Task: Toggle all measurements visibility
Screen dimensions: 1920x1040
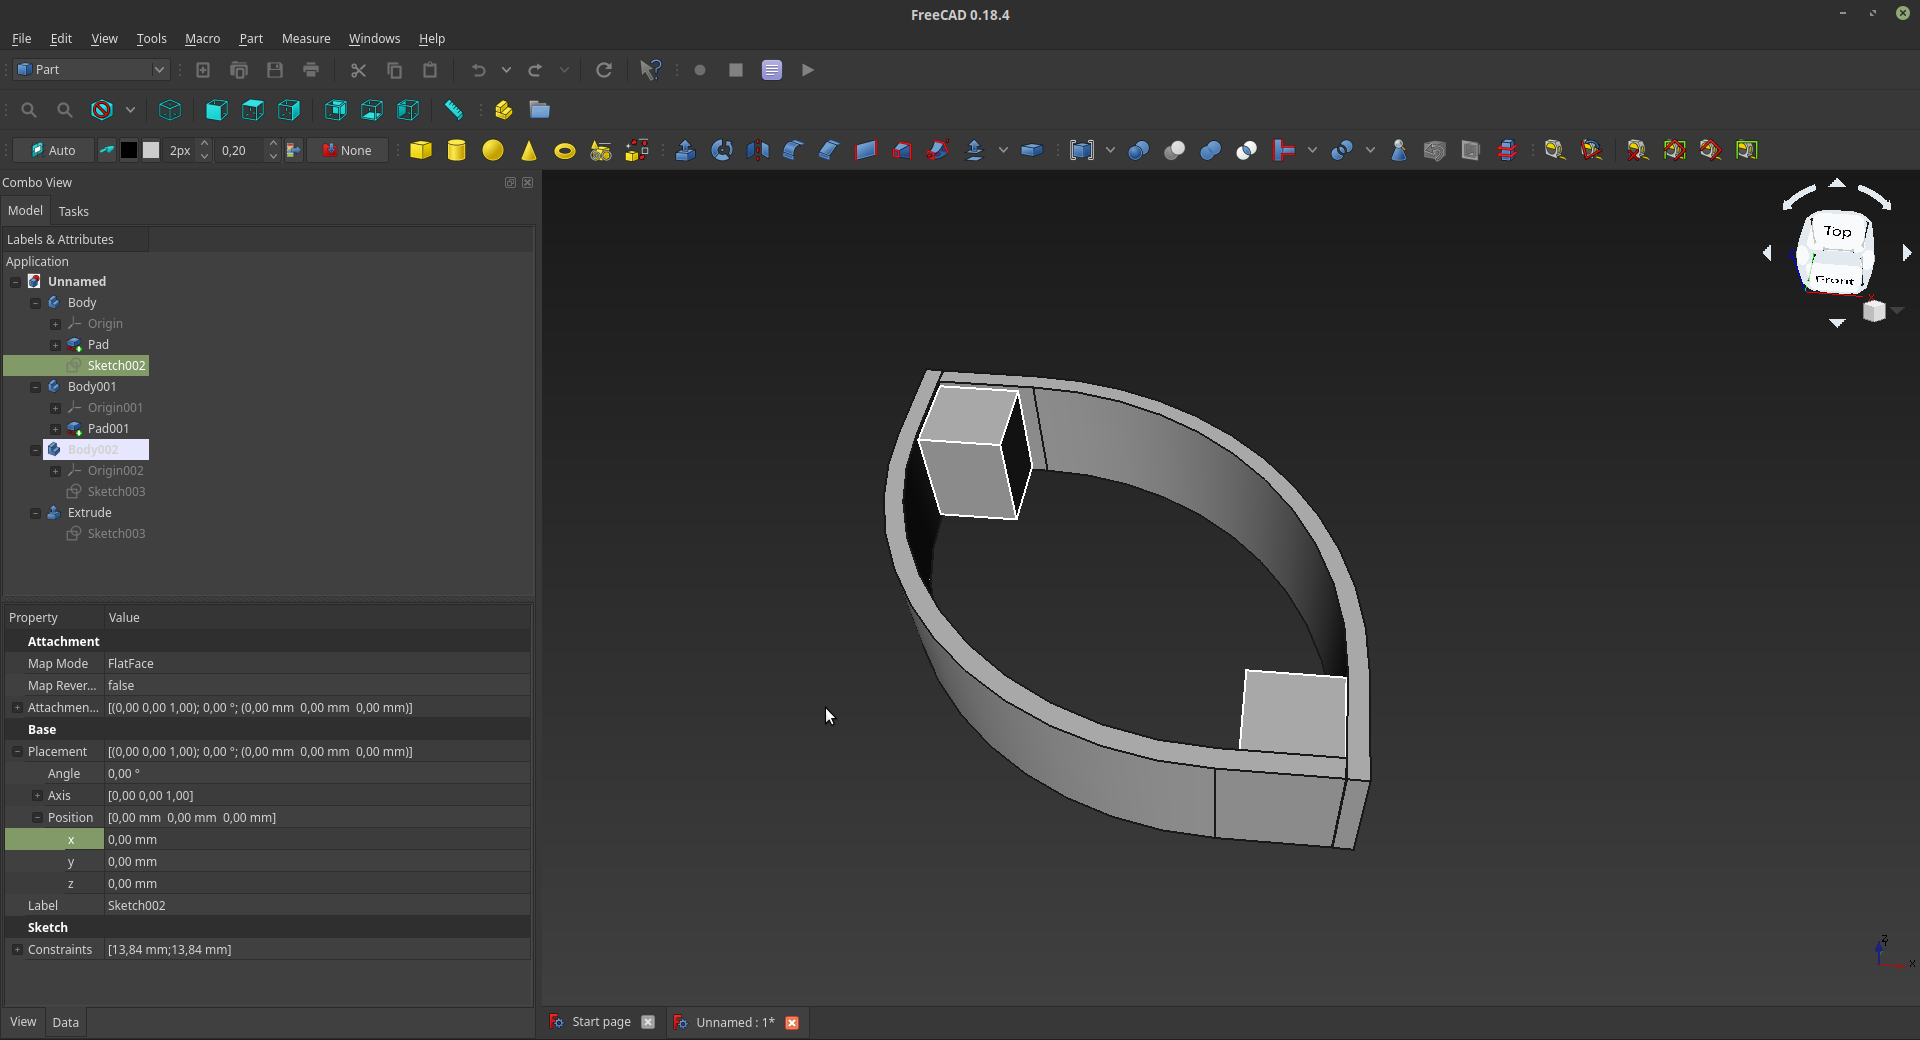Action: click(x=1674, y=150)
